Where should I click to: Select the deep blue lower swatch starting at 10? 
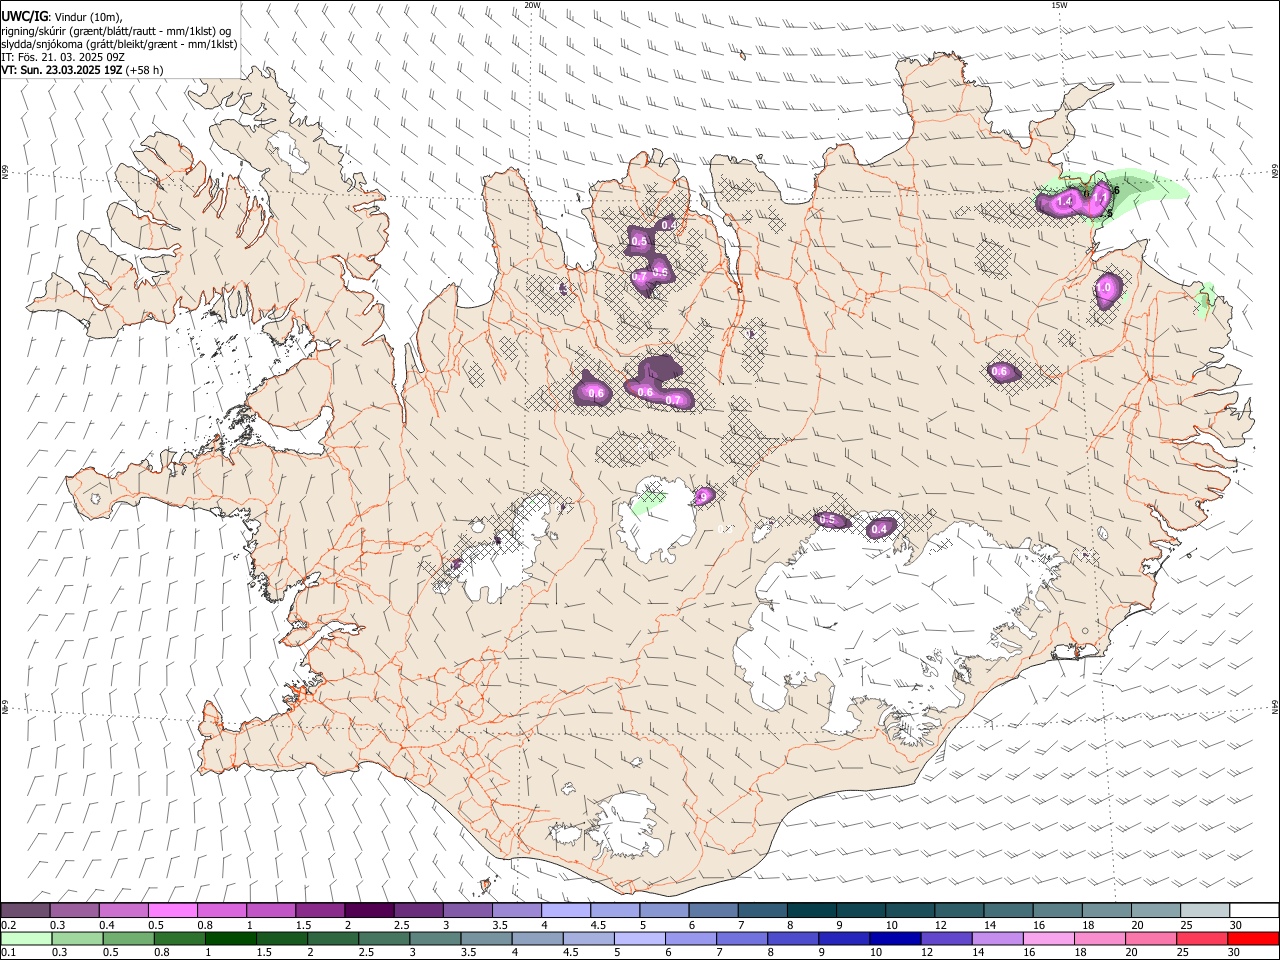894,939
